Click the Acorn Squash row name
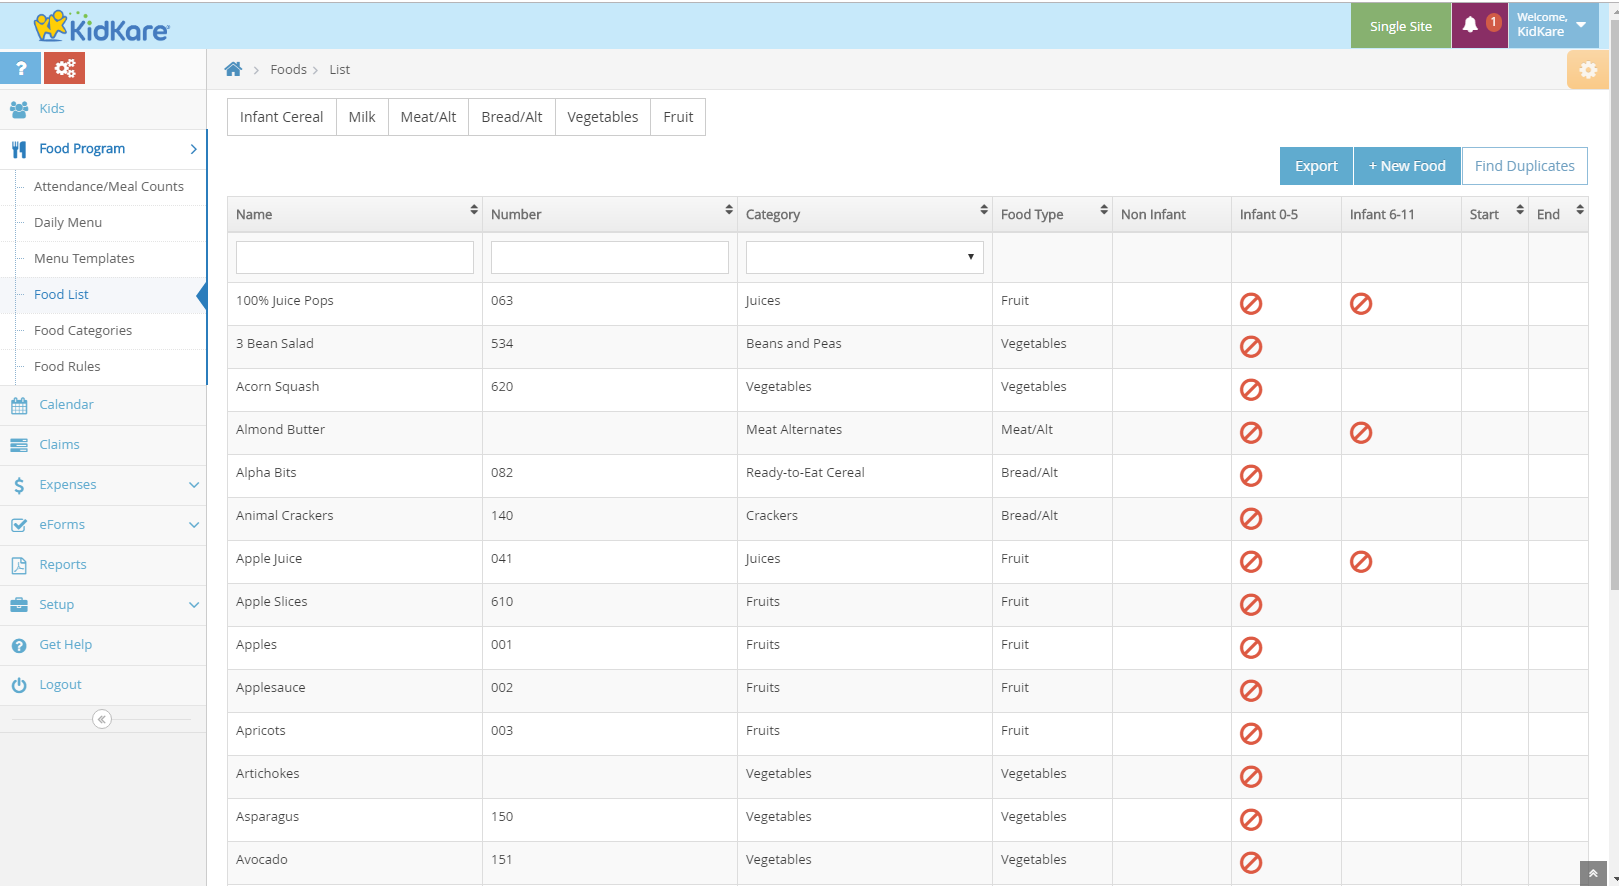 (x=278, y=386)
